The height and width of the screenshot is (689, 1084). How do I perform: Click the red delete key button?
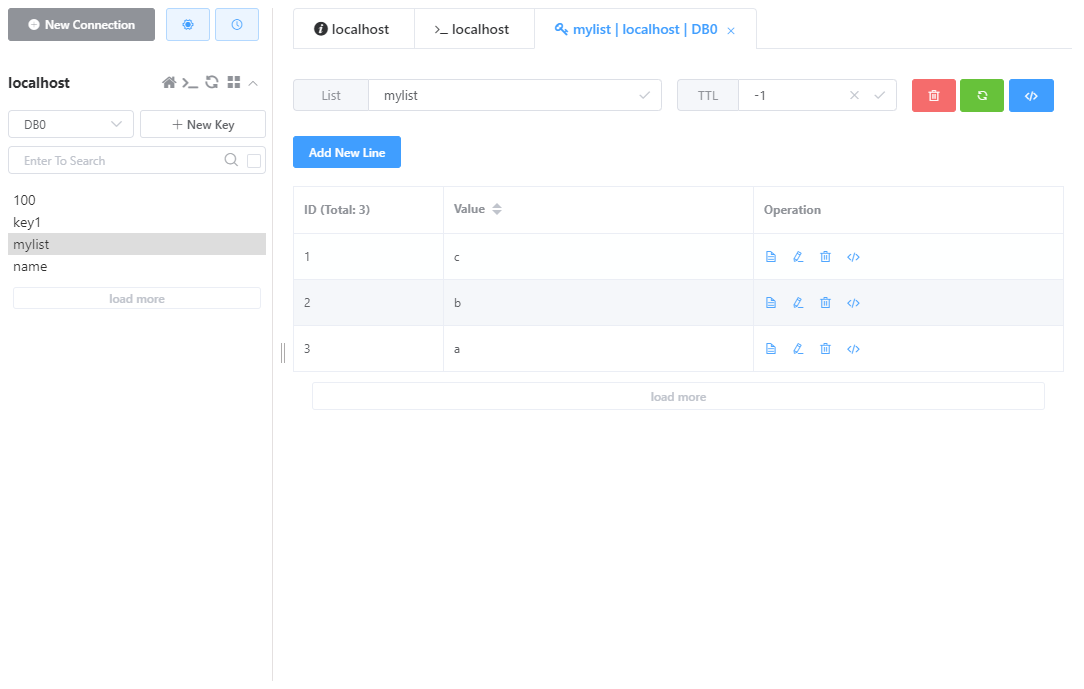934,95
